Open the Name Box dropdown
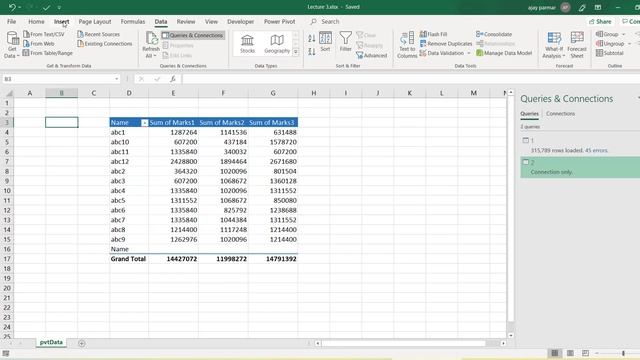640x360 pixels. point(116,79)
